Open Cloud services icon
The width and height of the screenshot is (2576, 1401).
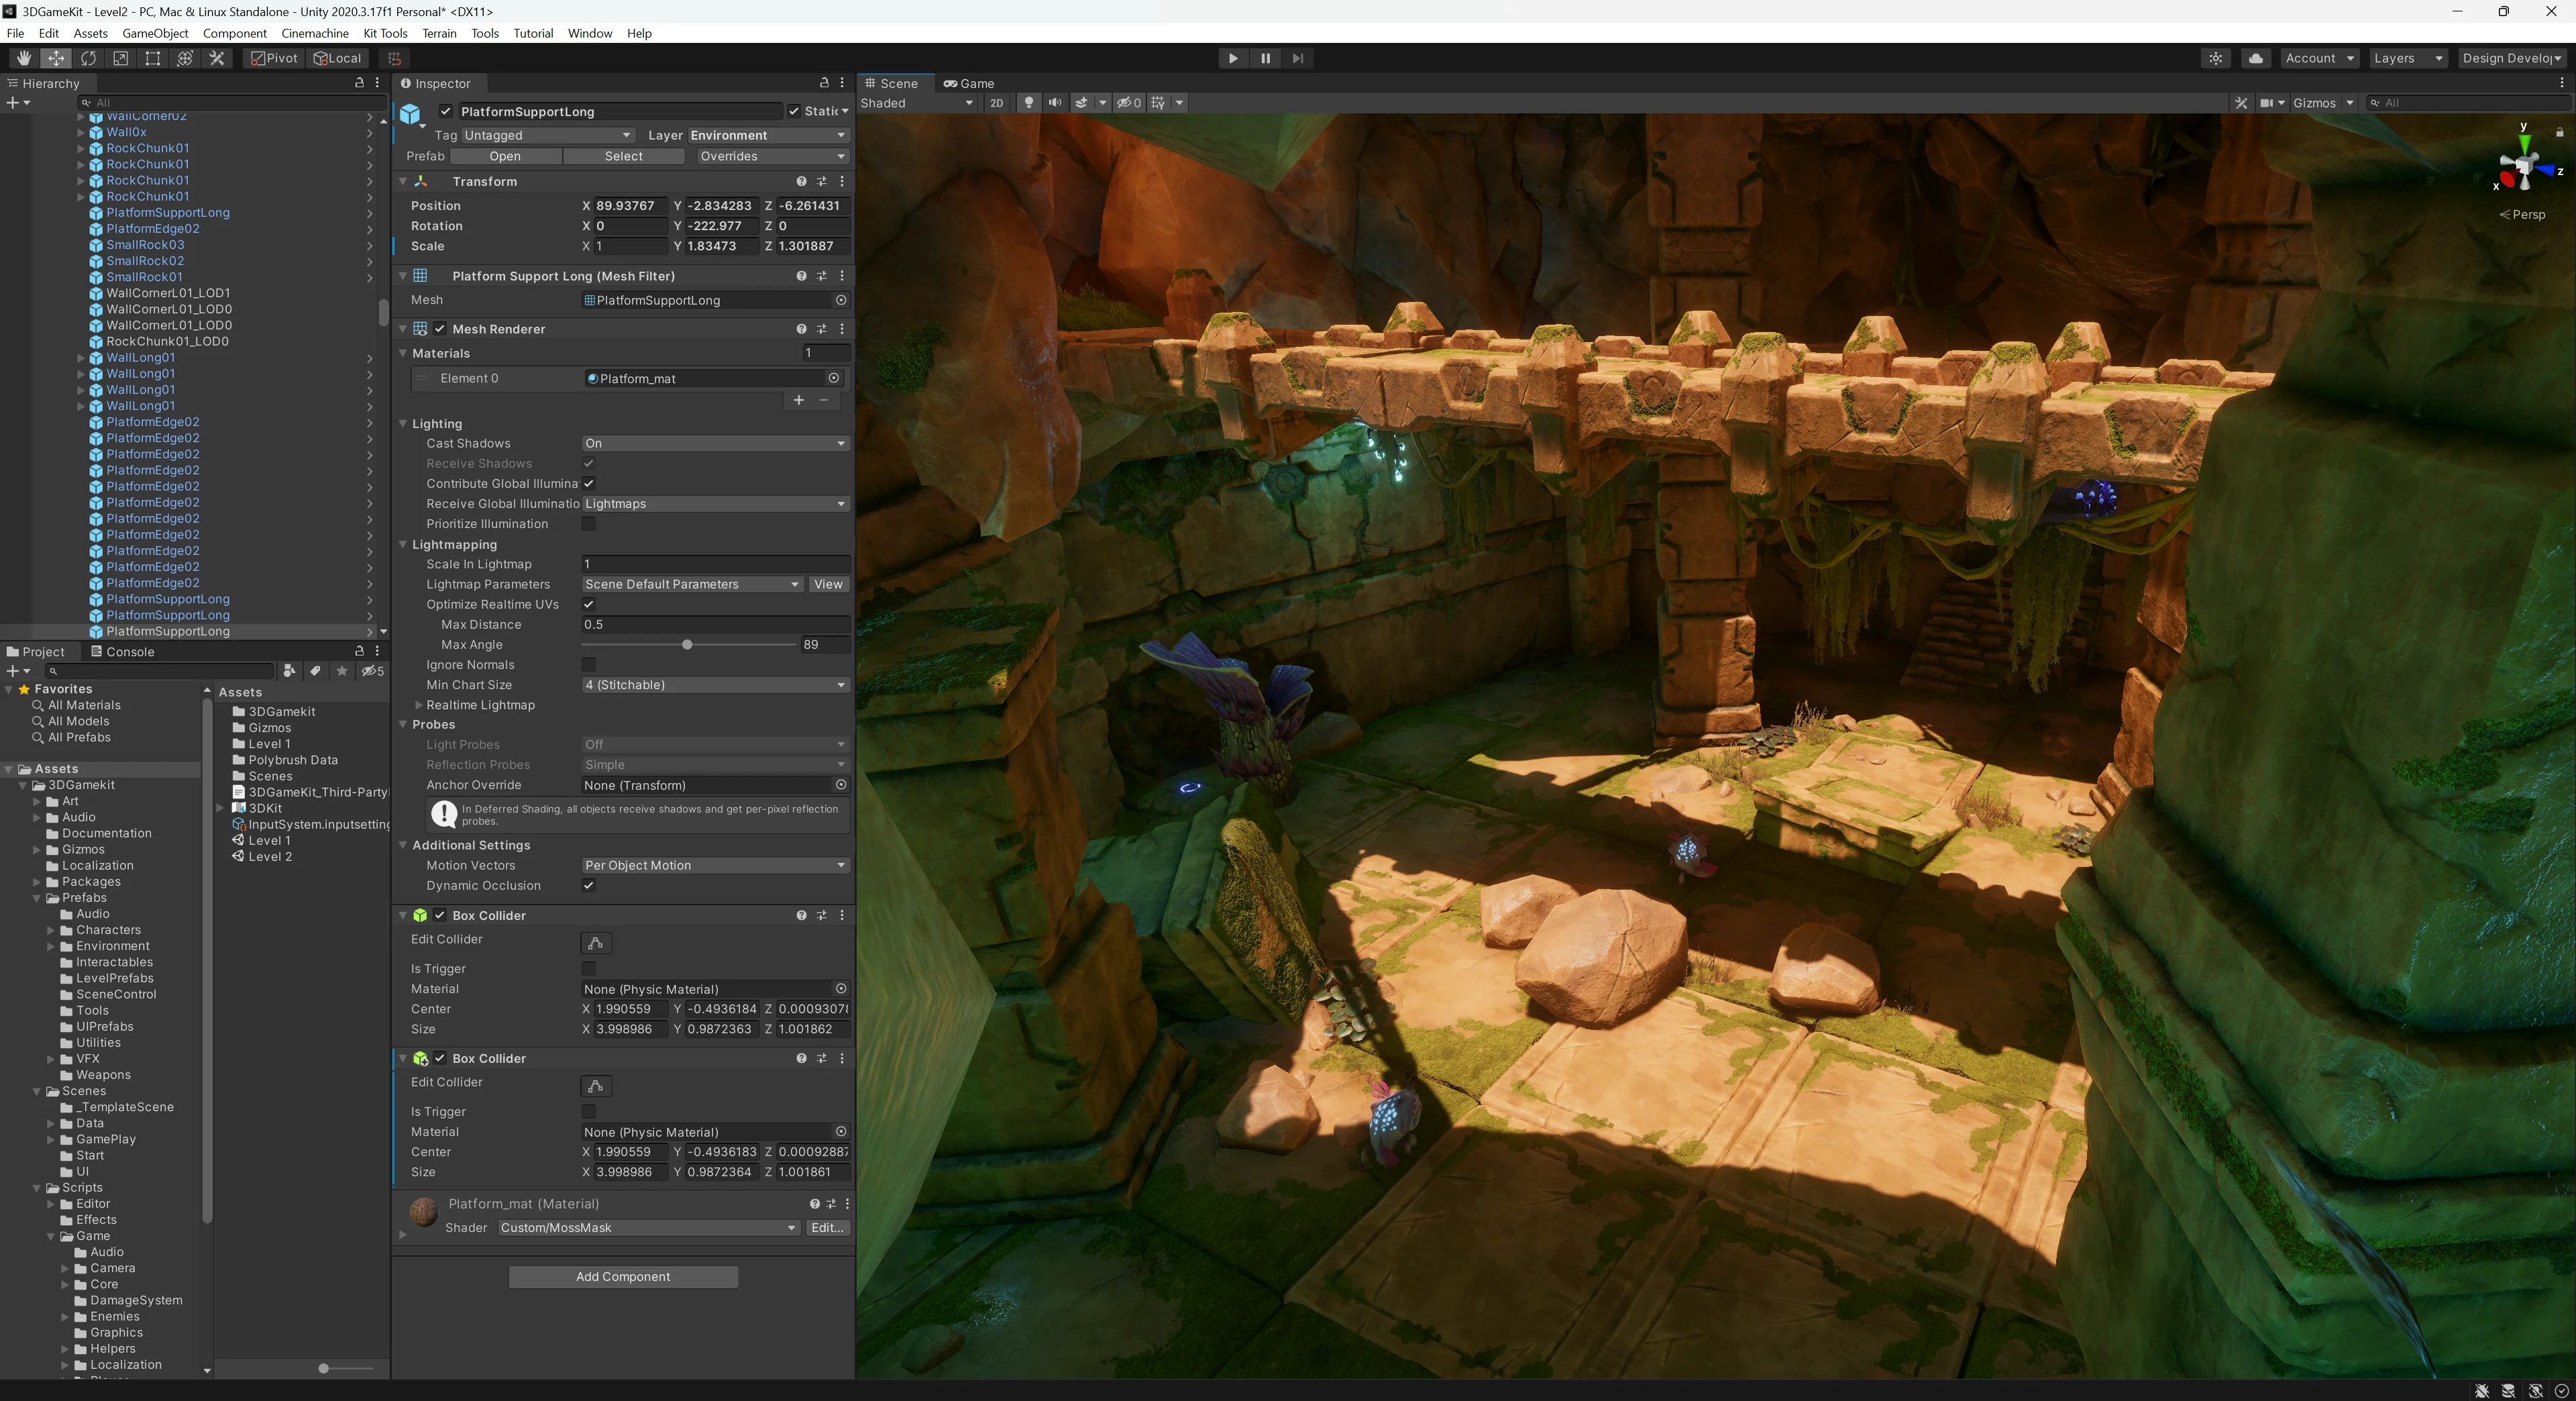[x=2255, y=58]
